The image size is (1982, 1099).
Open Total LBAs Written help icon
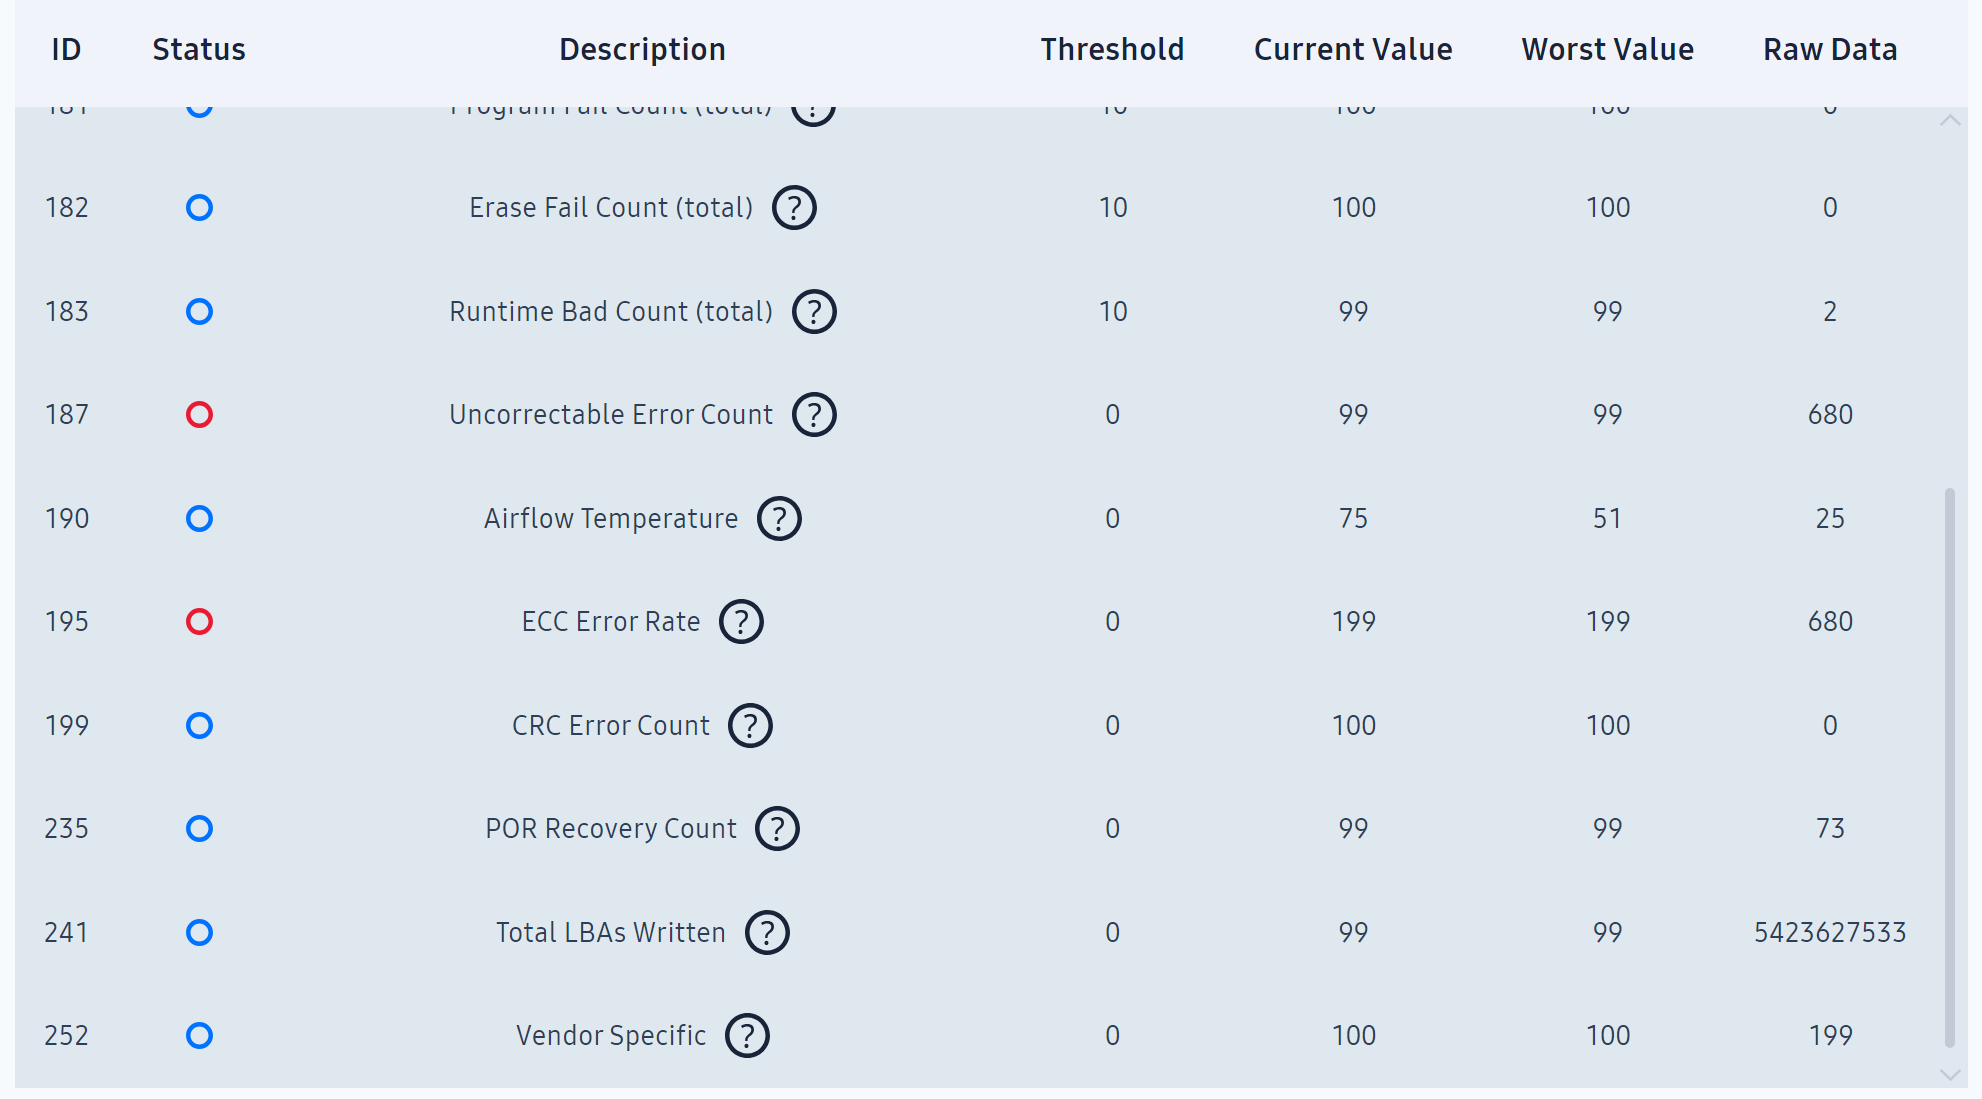pyautogui.click(x=767, y=933)
